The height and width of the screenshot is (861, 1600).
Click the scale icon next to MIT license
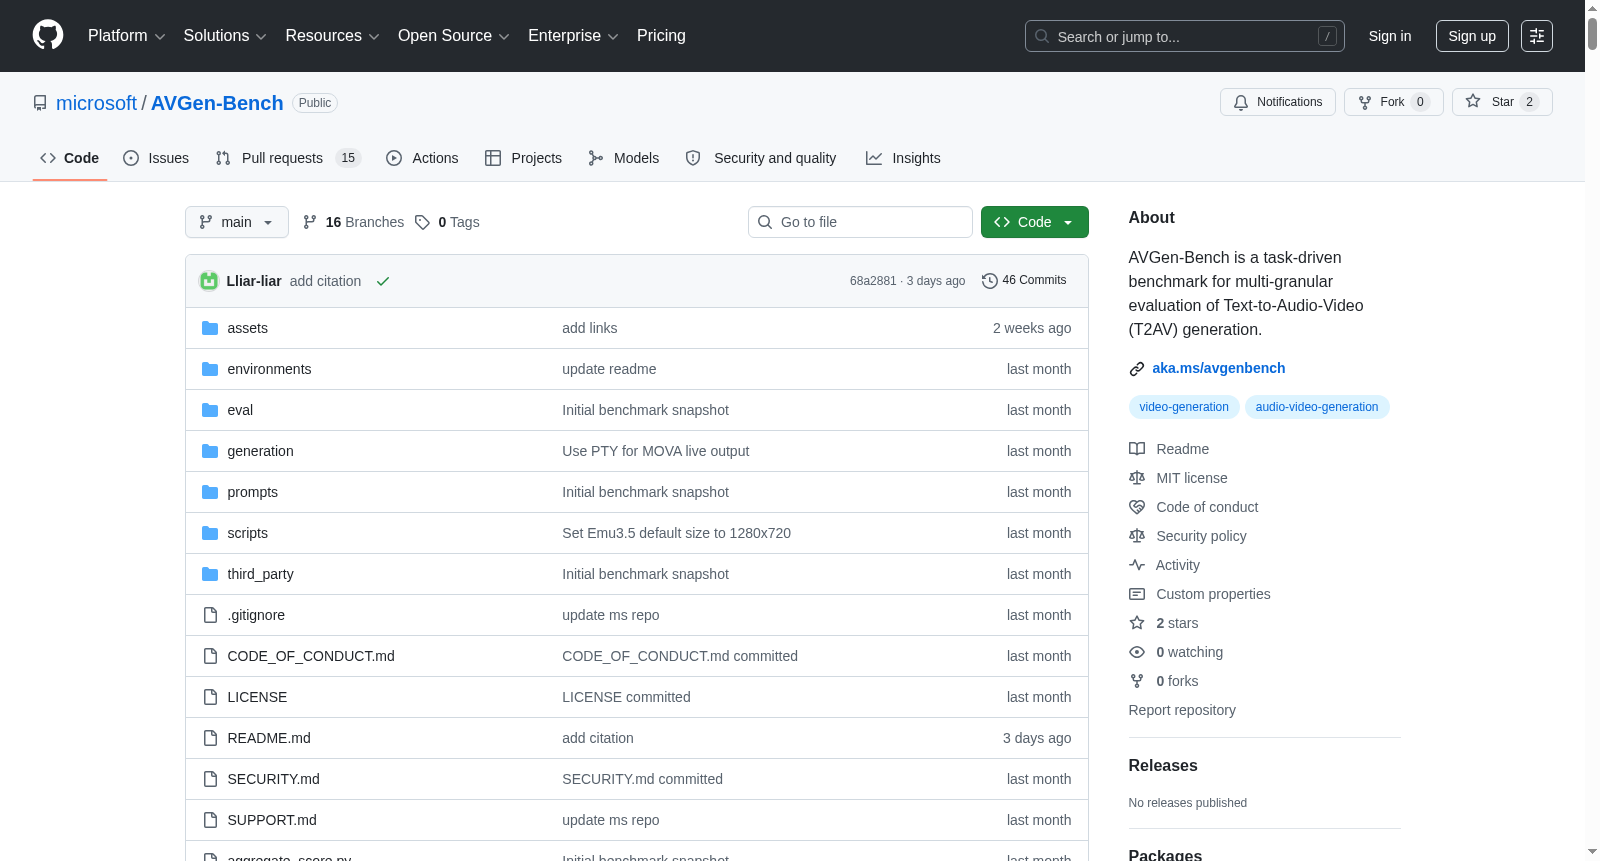[1137, 478]
